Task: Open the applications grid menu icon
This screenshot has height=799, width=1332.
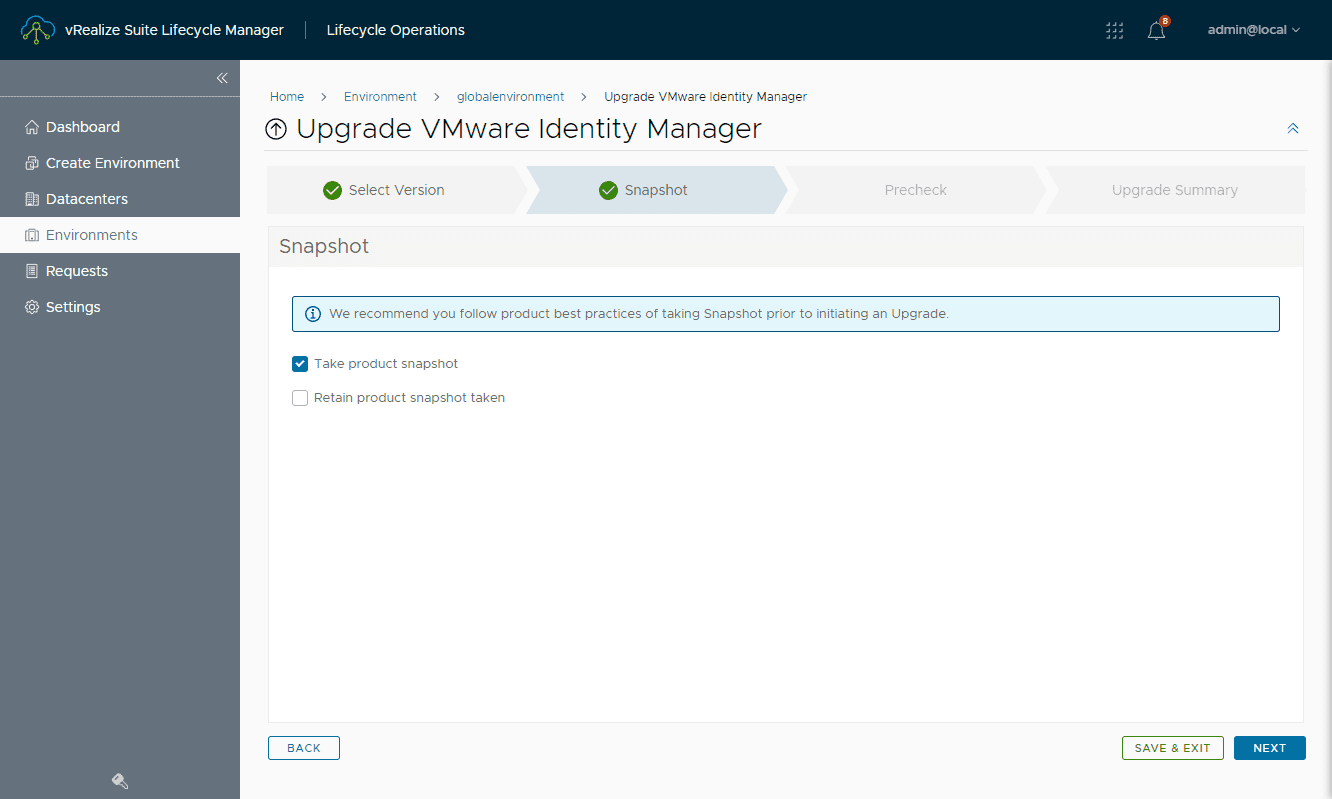Action: click(1115, 30)
